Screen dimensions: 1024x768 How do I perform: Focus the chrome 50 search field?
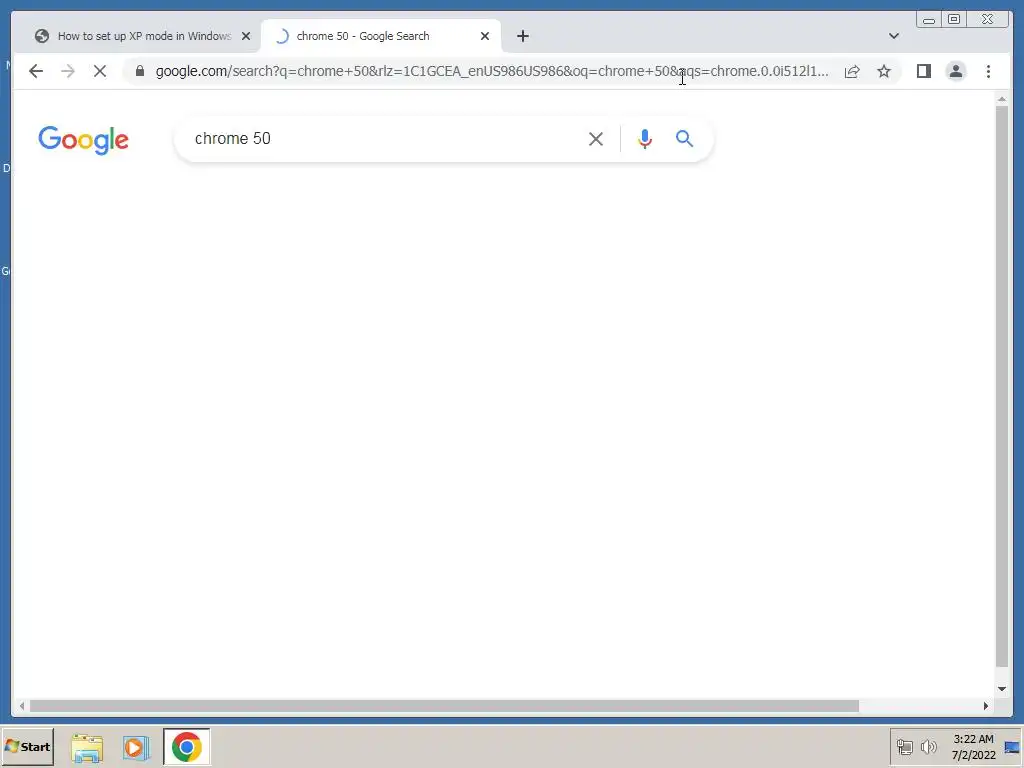(385, 138)
